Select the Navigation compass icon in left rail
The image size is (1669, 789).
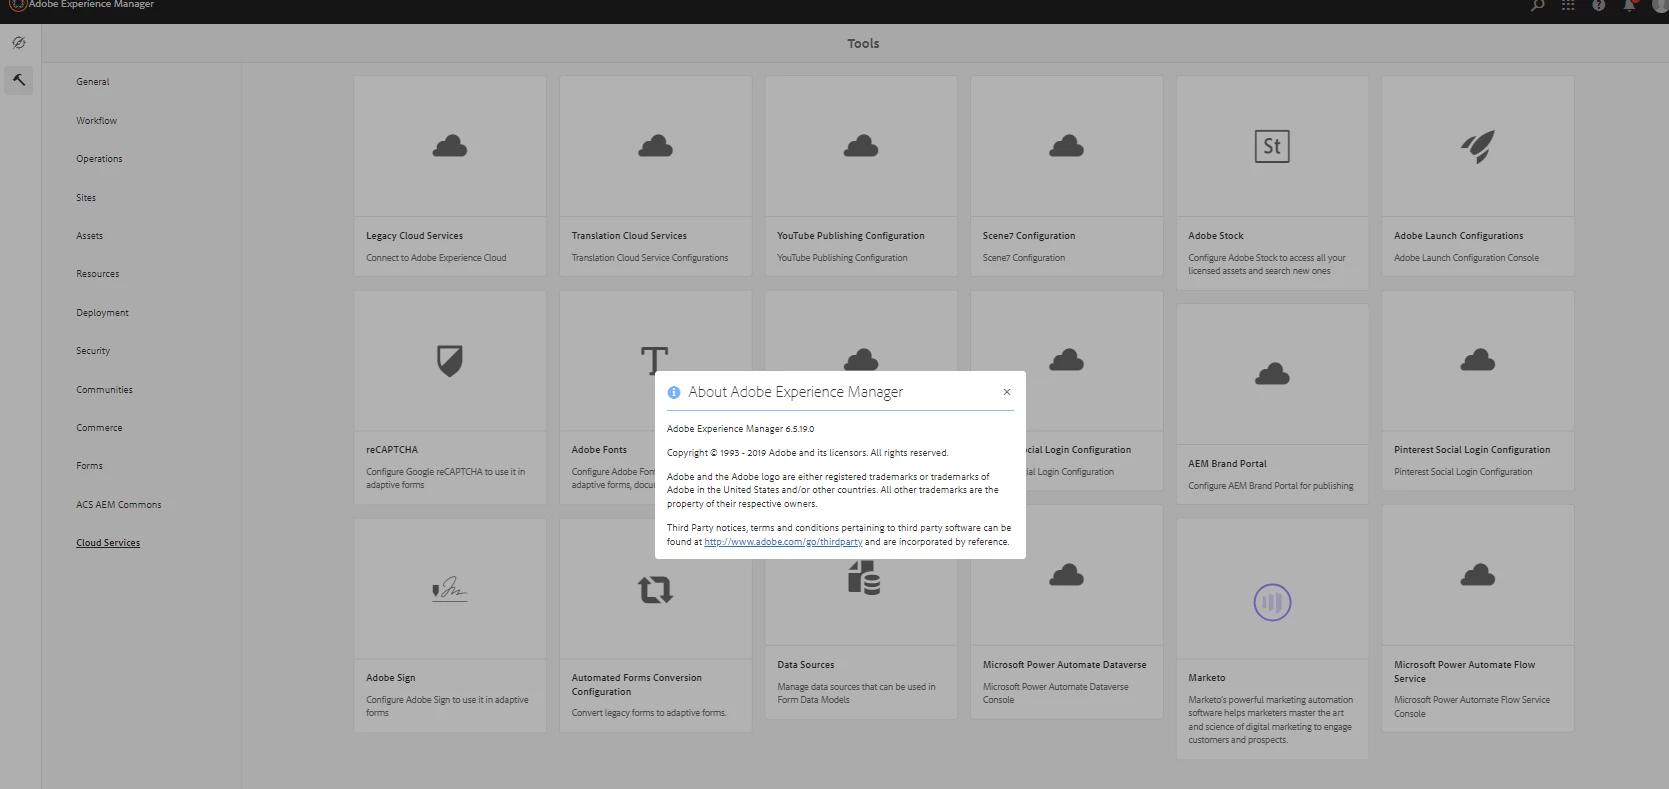(19, 43)
